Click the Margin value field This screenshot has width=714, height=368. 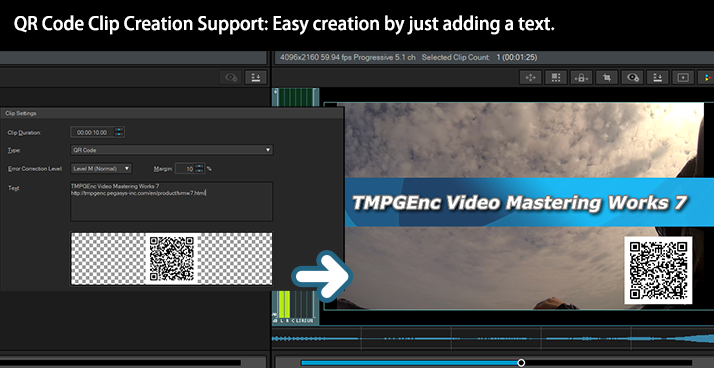[185, 169]
